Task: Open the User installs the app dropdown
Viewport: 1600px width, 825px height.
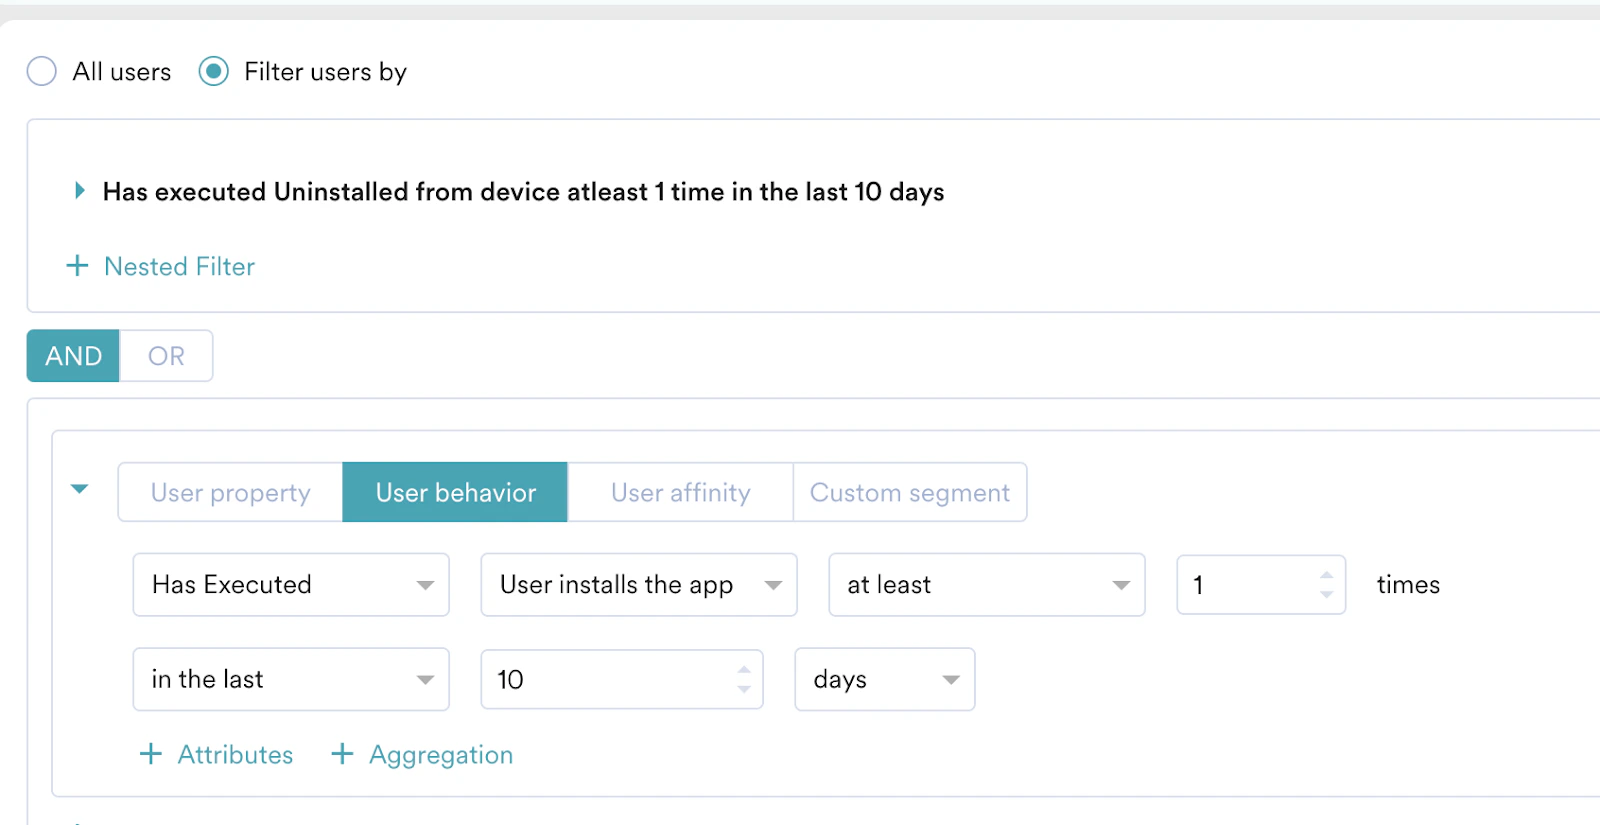Action: click(638, 585)
